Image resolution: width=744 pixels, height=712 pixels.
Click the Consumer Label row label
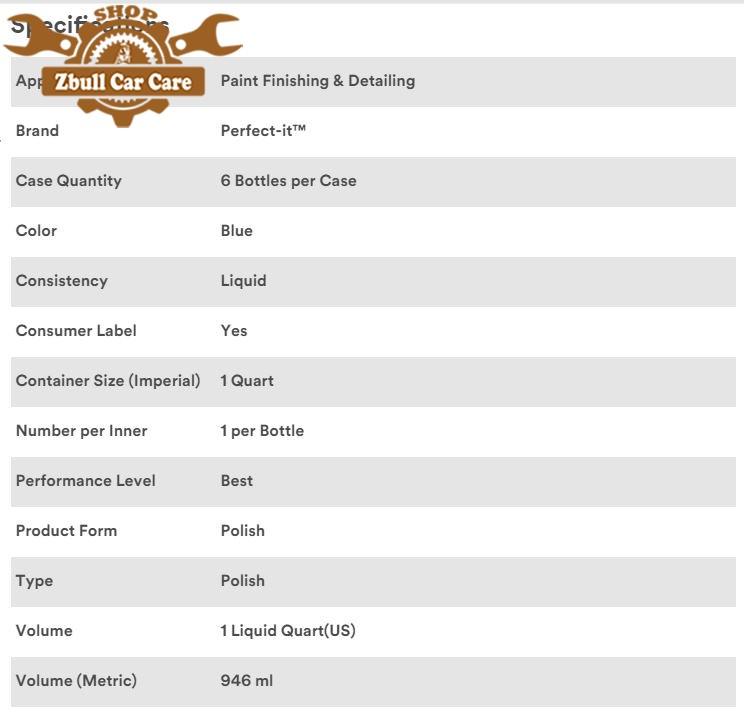76,331
